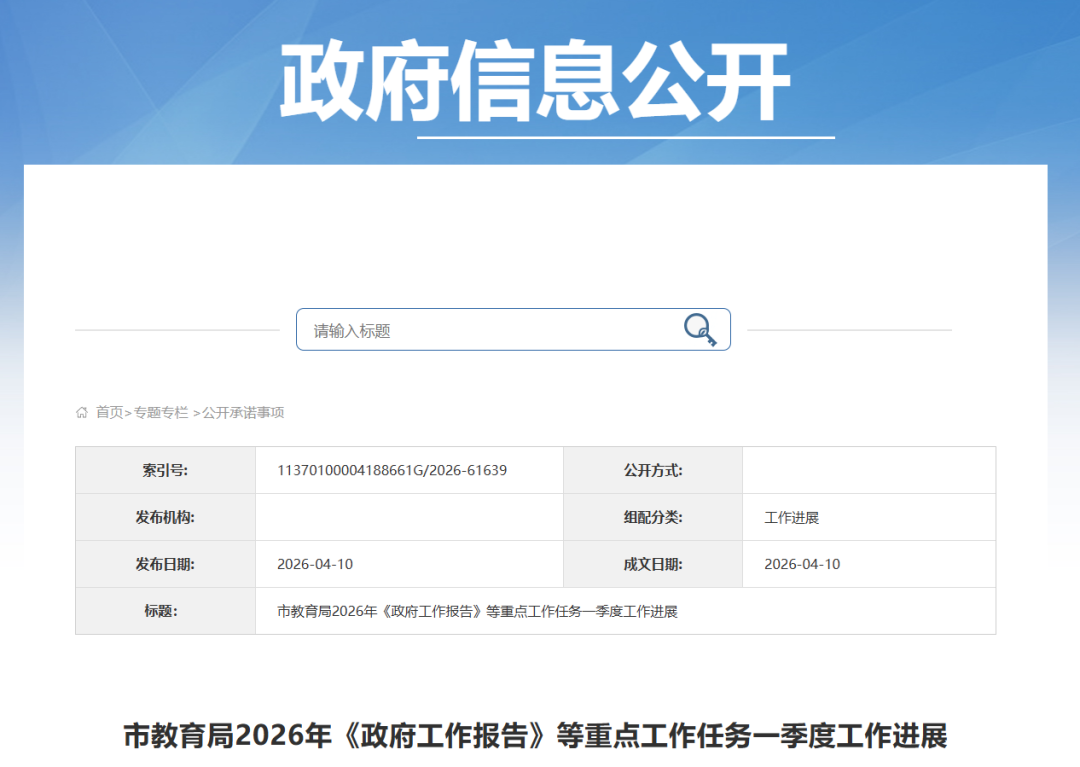Click the home icon in breadcrumb
This screenshot has height=767, width=1080.
82,412
